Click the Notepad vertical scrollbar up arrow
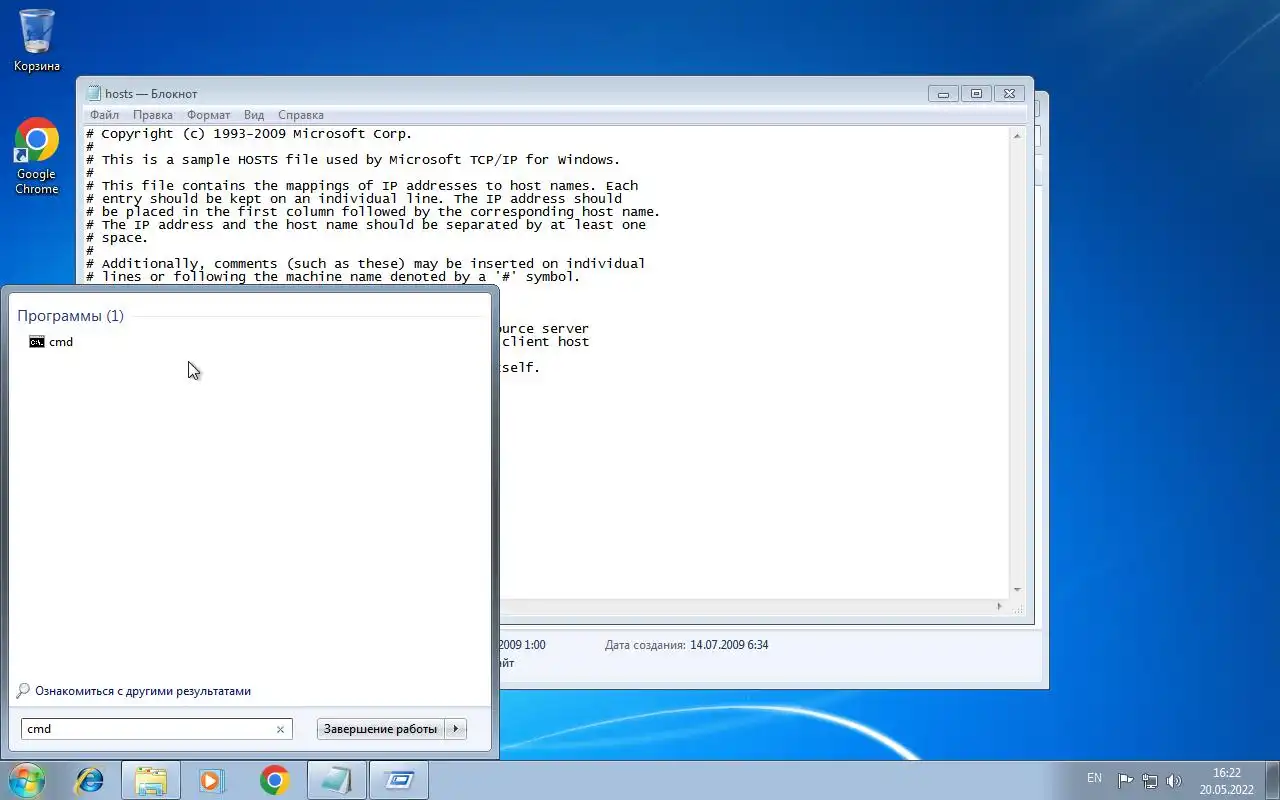 (1017, 134)
